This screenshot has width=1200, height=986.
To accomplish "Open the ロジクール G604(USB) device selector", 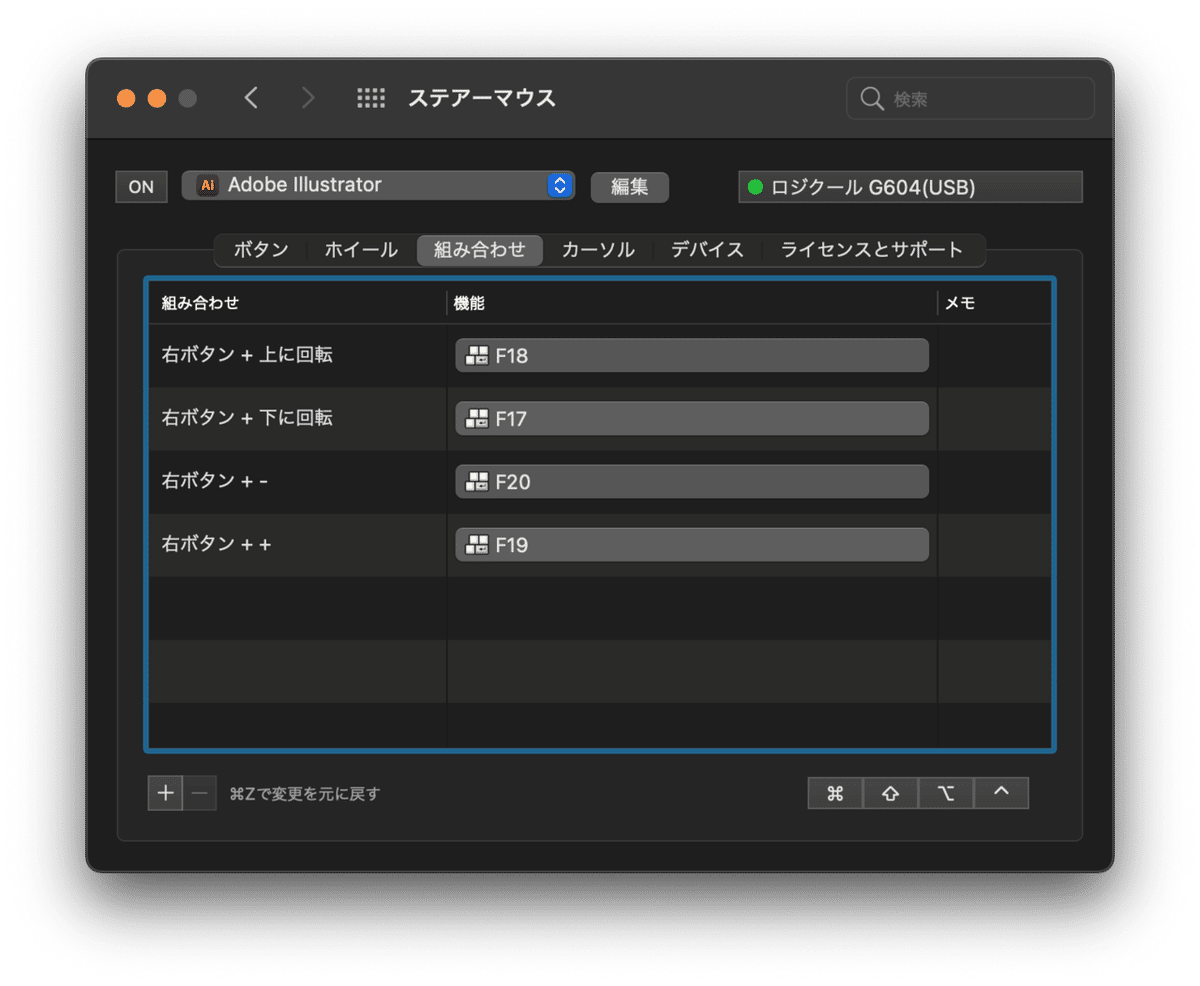I will coord(910,186).
